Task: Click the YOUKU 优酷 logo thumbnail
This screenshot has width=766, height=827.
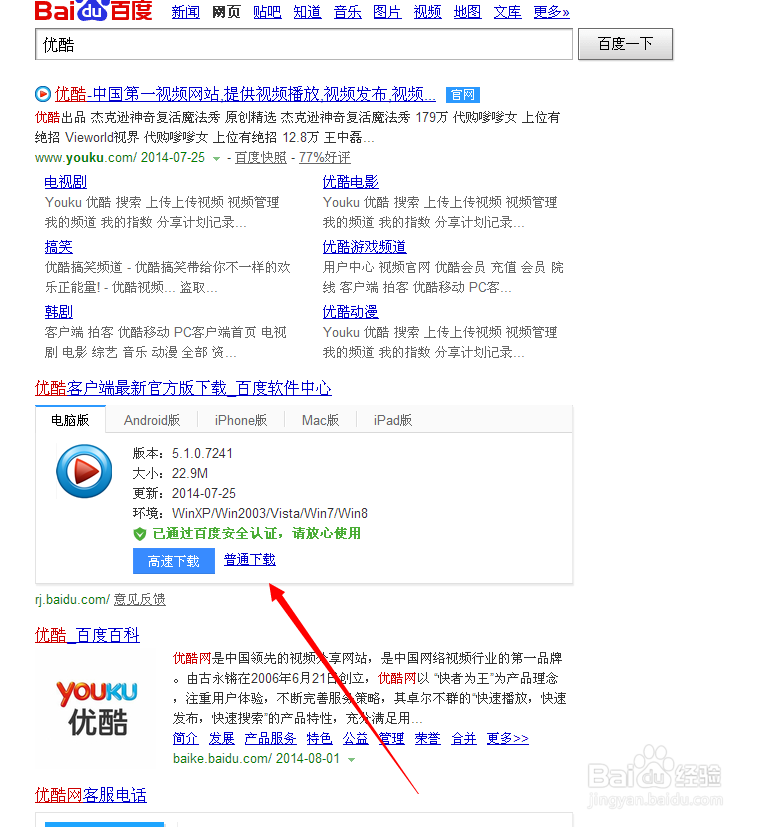Action: point(98,708)
